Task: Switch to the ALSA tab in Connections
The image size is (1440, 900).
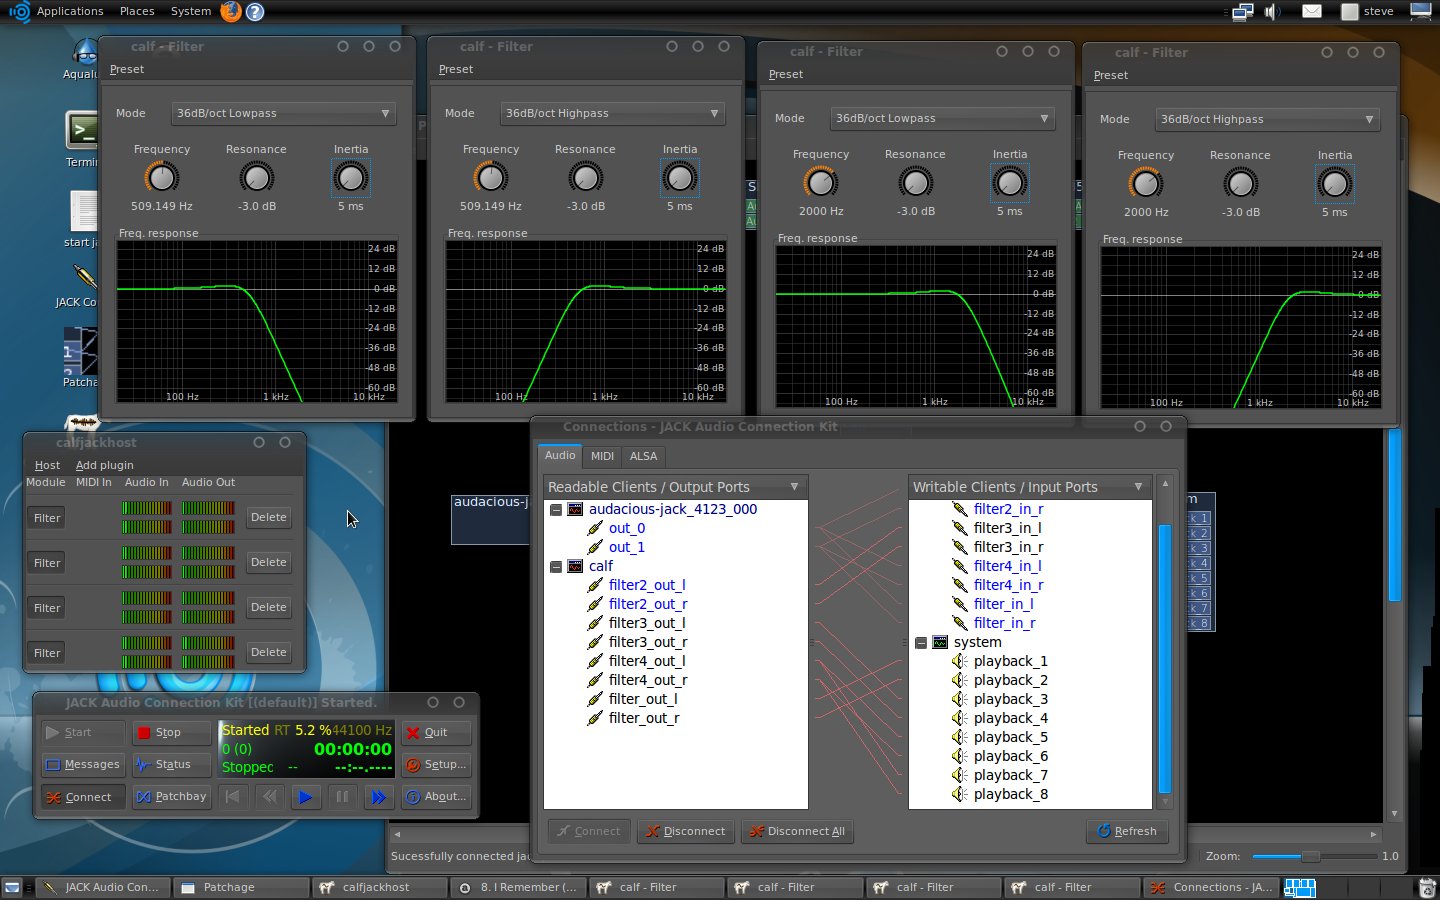Action: point(643,456)
